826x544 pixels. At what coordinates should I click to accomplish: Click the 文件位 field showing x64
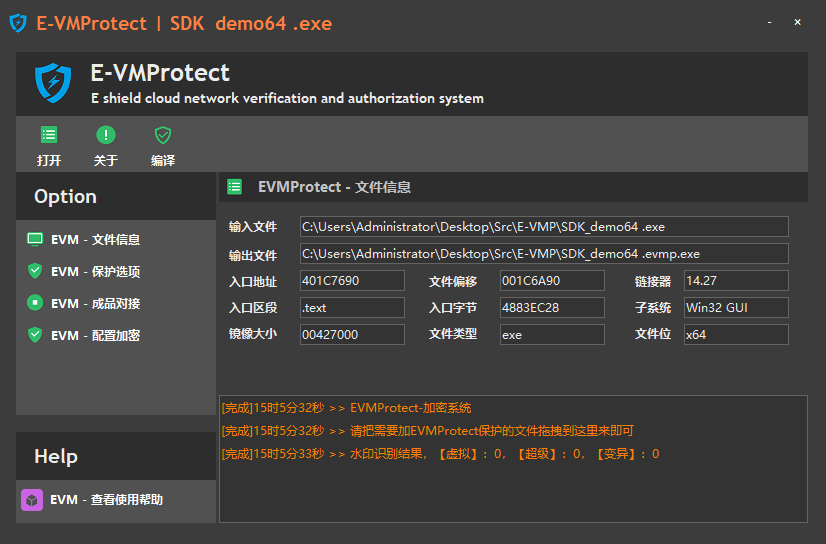pos(736,334)
